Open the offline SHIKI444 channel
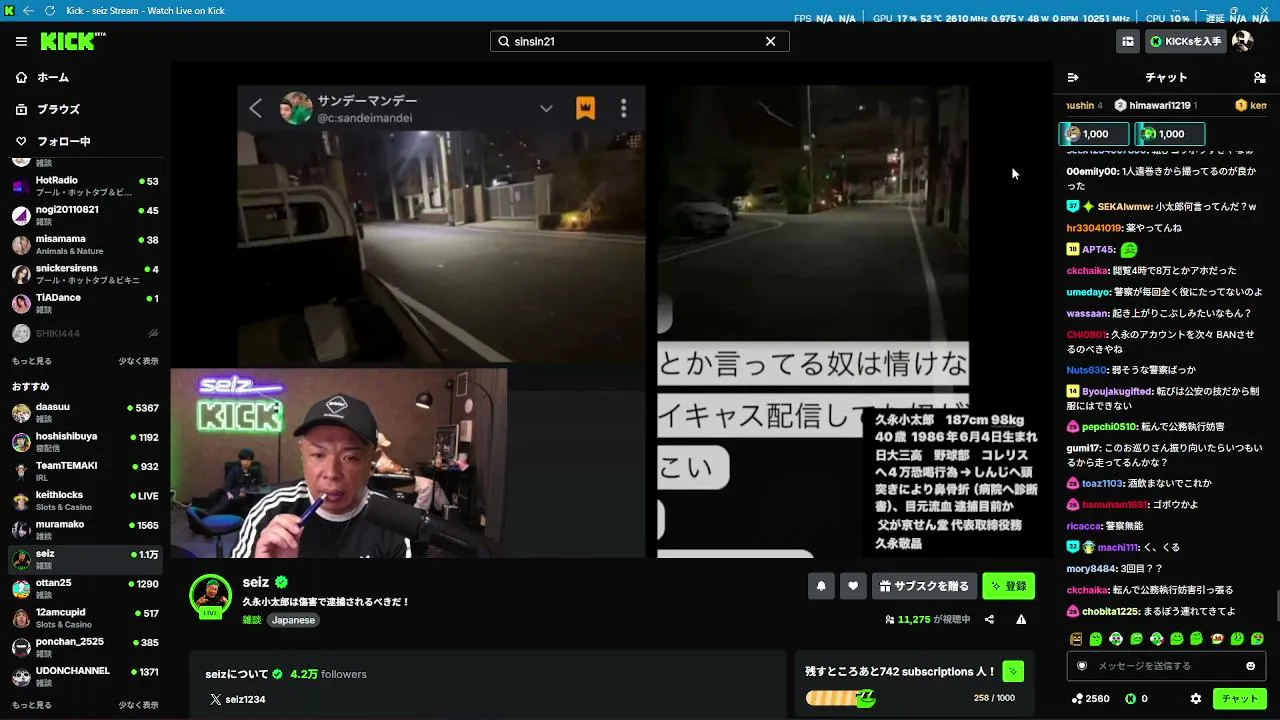The width and height of the screenshot is (1280, 720). (x=85, y=333)
